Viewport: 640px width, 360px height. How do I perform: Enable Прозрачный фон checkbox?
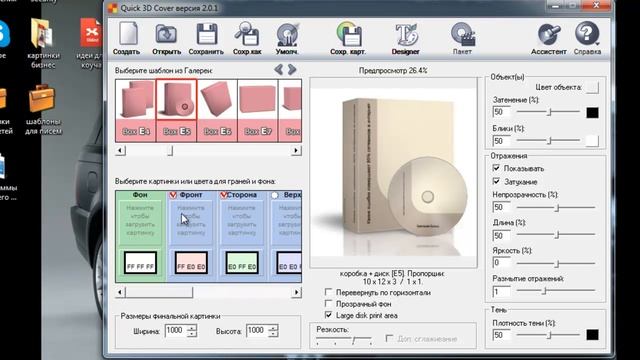[328, 304]
